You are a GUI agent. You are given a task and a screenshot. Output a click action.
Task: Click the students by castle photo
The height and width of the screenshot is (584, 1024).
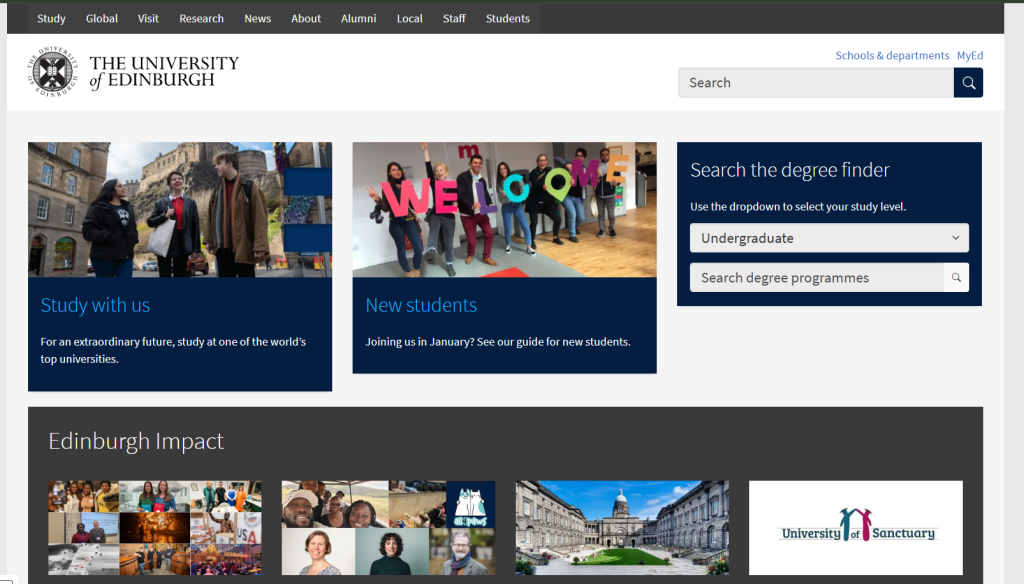point(180,210)
